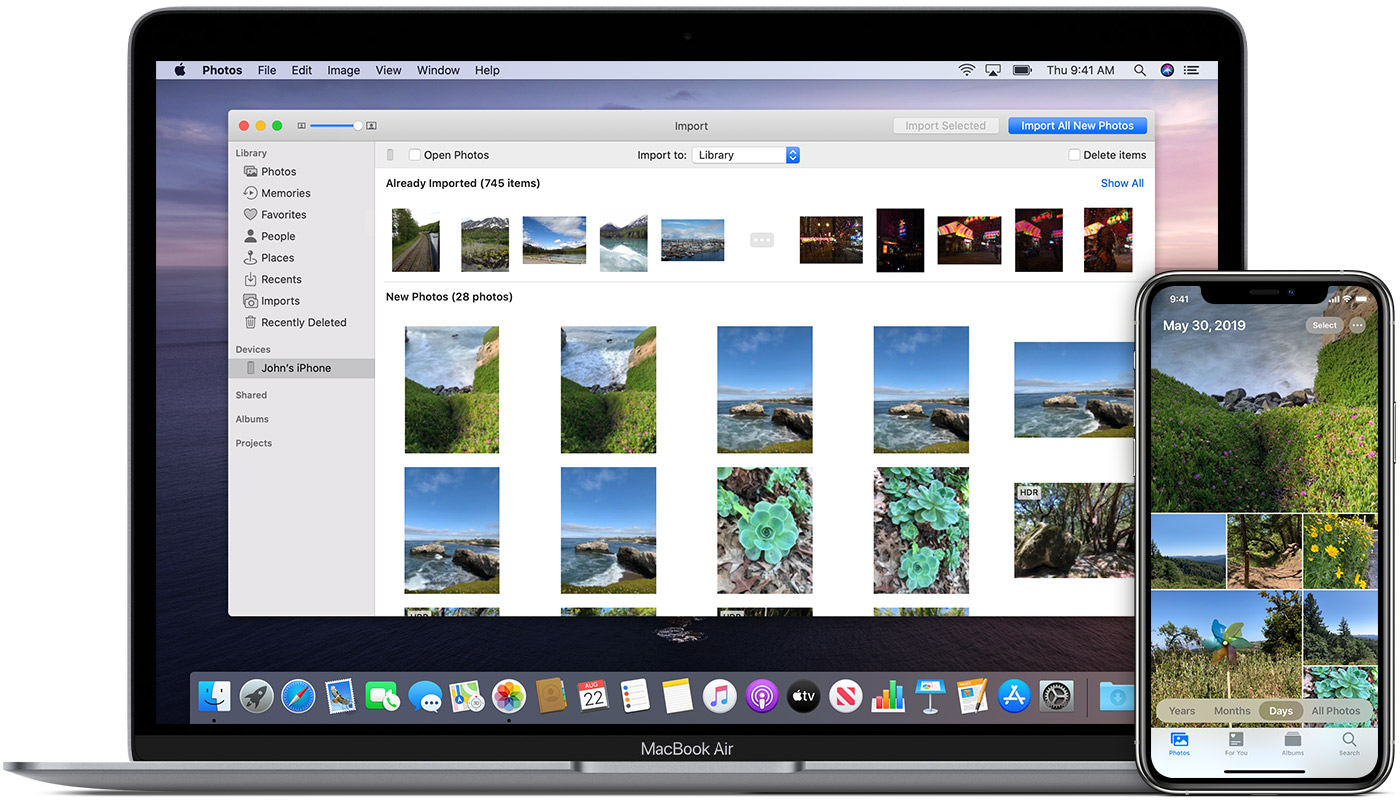The image size is (1400, 808).
Task: Select John's iPhone under Devices
Action: (297, 367)
